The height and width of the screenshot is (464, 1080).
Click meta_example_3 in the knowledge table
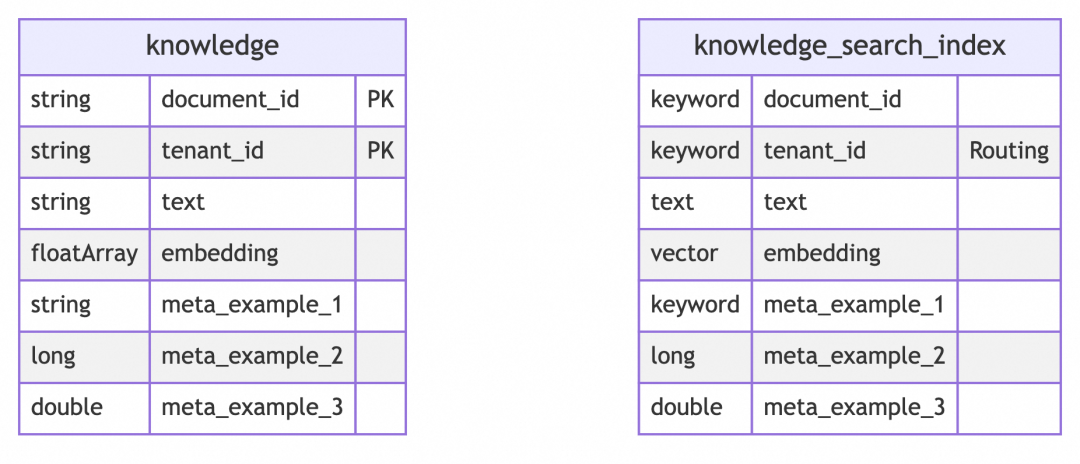[x=252, y=408]
